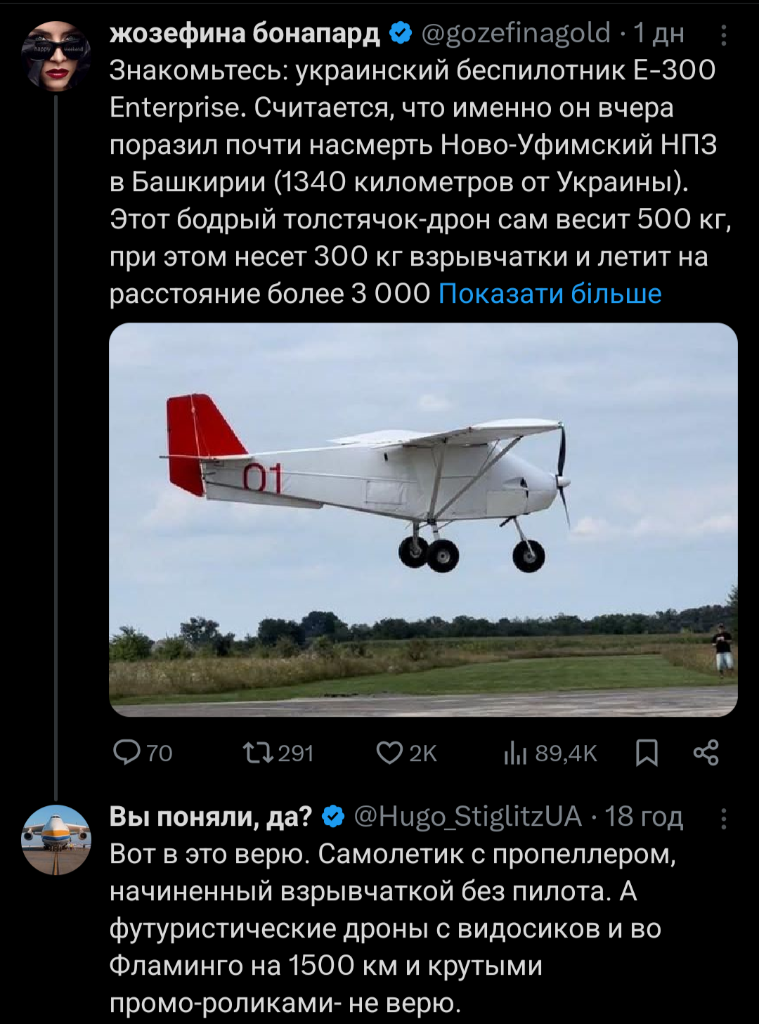This screenshot has width=759, height=1024.
Task: Expand post with Показати більше
Action: (x=550, y=294)
